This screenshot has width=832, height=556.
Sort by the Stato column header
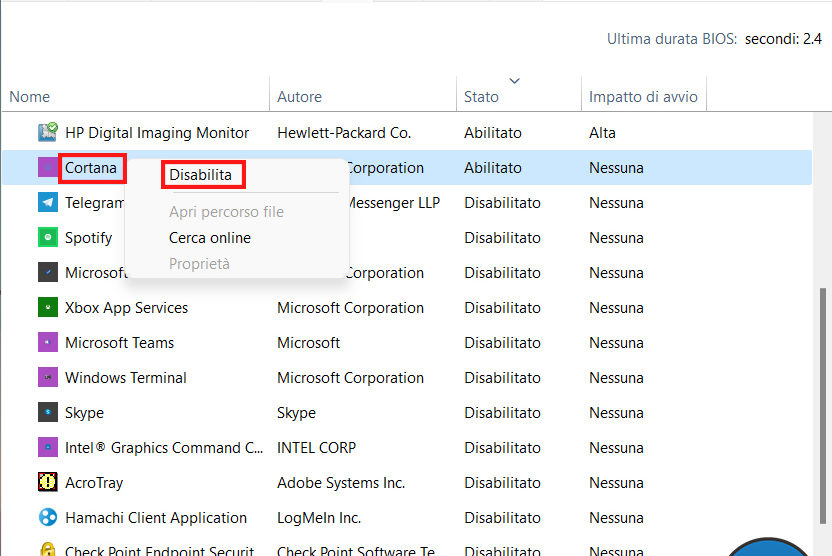(481, 97)
